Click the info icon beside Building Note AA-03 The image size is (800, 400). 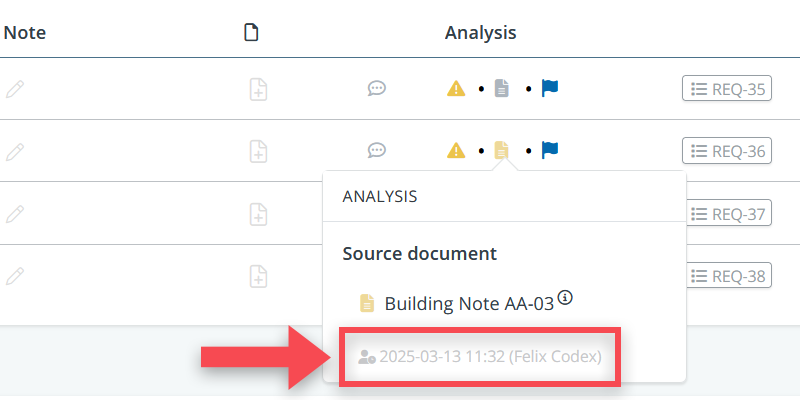point(565,297)
